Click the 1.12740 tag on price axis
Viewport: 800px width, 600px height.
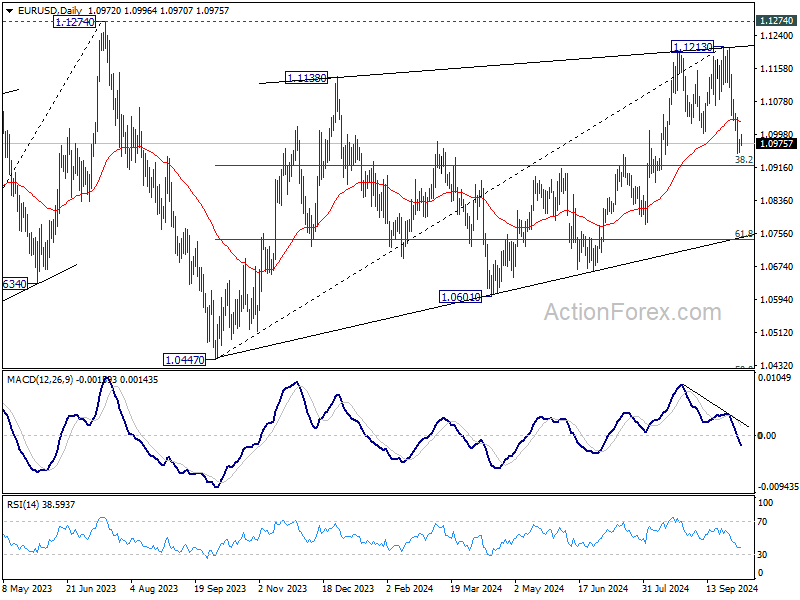click(x=777, y=21)
